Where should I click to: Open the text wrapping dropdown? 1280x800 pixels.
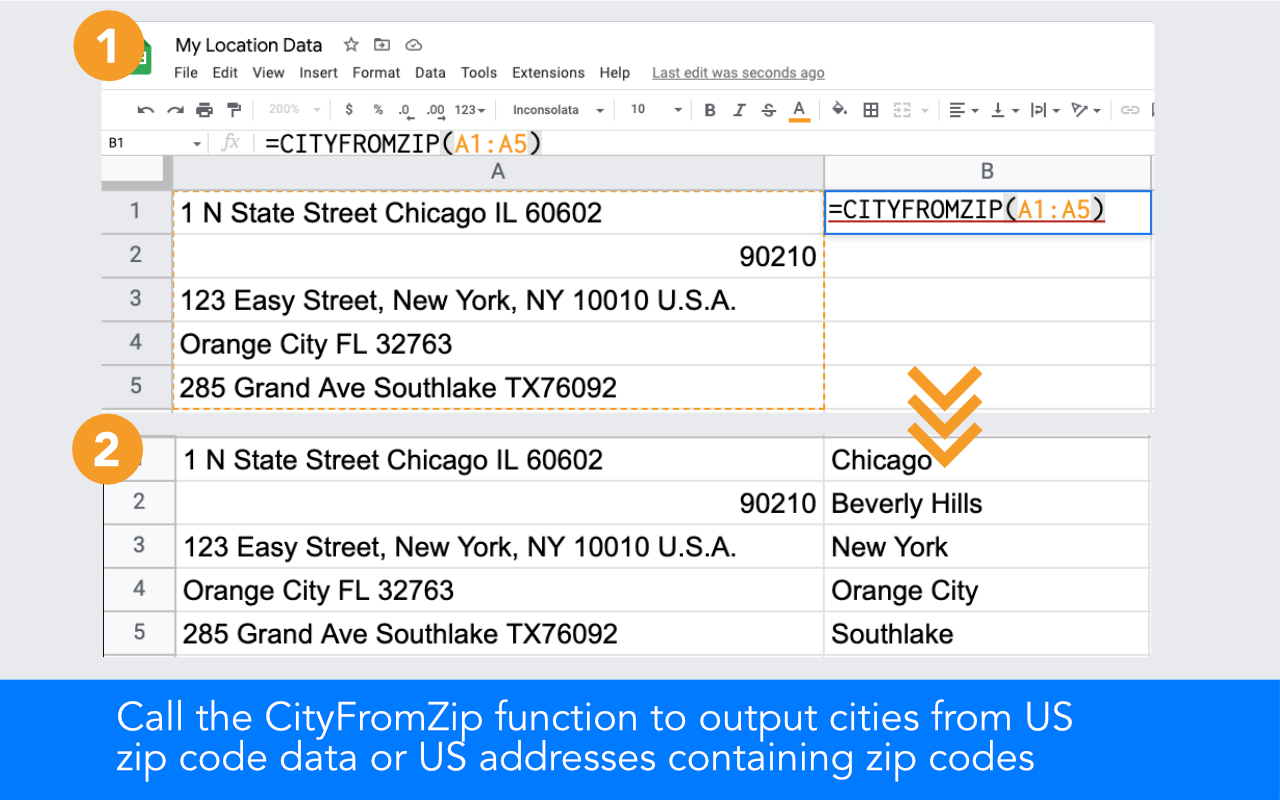[x=1044, y=110]
